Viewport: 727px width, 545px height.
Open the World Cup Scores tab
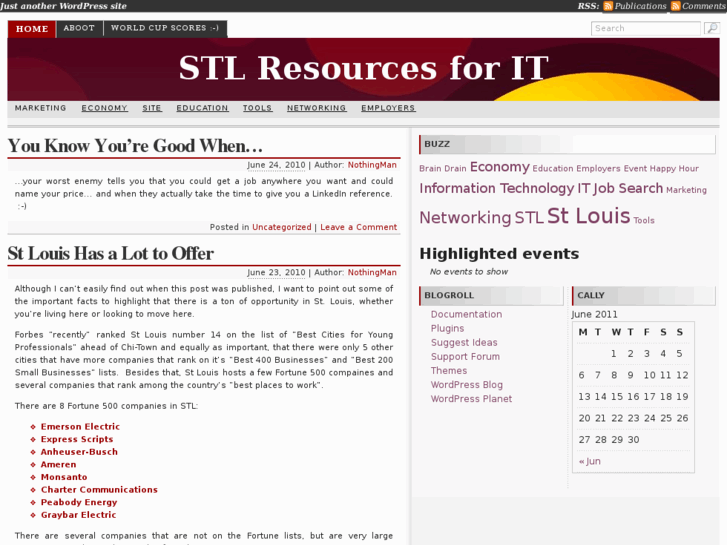coord(165,28)
